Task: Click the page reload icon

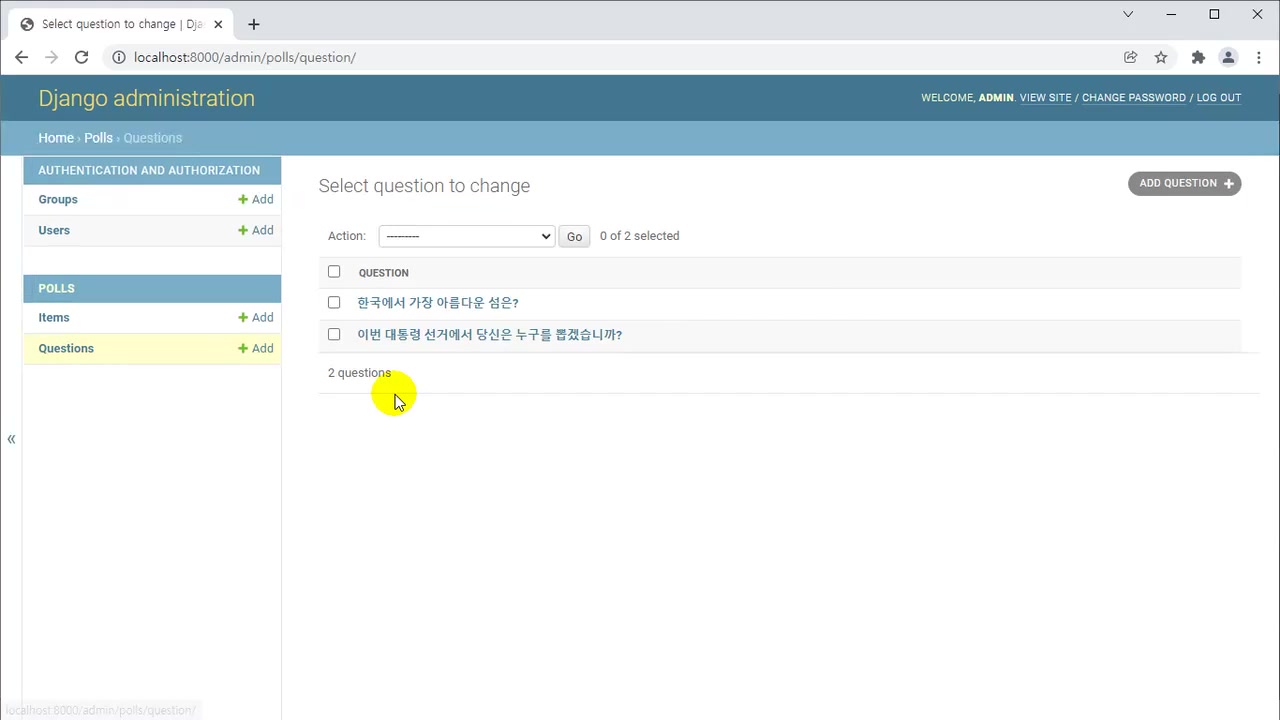Action: [81, 57]
